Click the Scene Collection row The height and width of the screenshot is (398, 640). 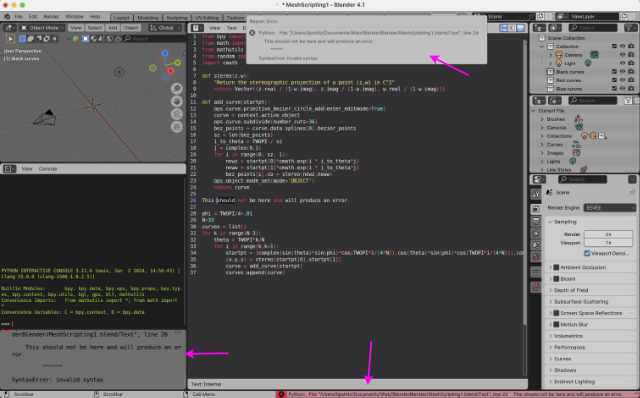(x=584, y=38)
